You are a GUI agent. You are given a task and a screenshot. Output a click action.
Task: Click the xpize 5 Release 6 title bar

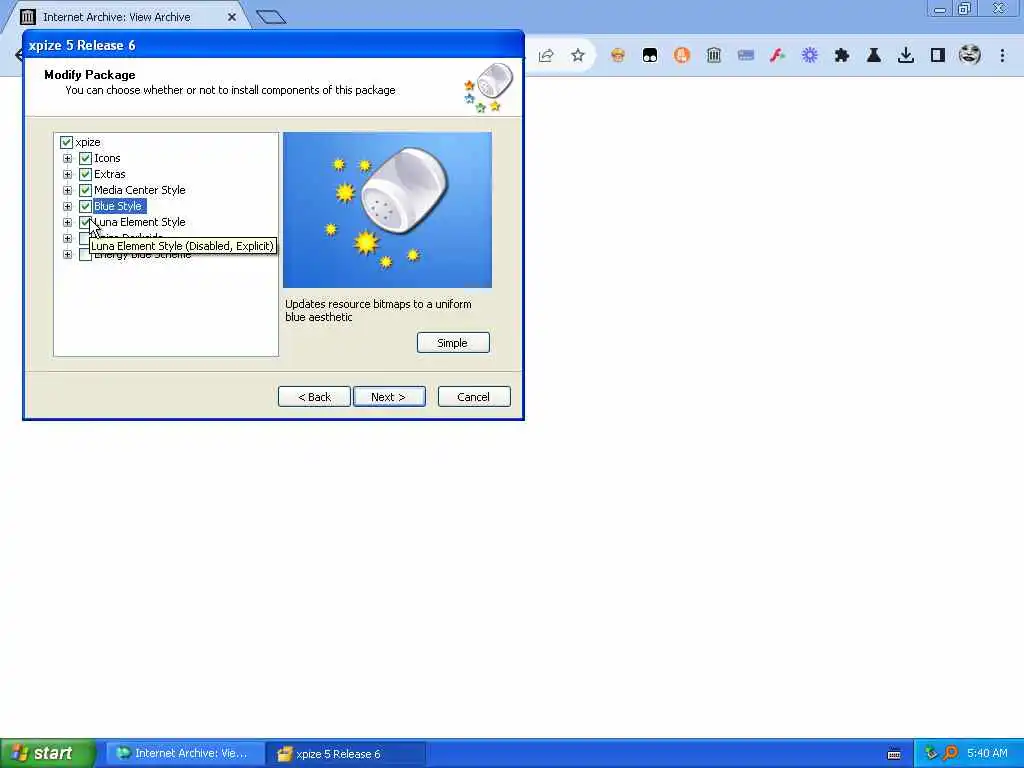pyautogui.click(x=273, y=45)
